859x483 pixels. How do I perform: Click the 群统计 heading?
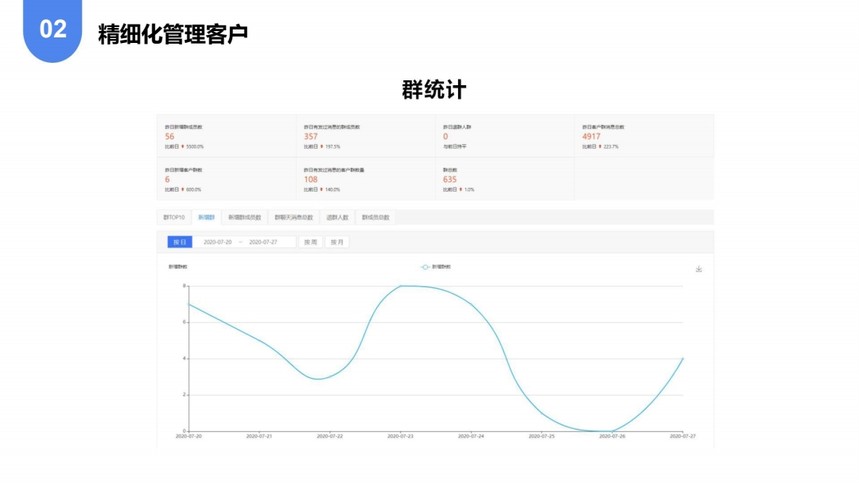(x=434, y=90)
